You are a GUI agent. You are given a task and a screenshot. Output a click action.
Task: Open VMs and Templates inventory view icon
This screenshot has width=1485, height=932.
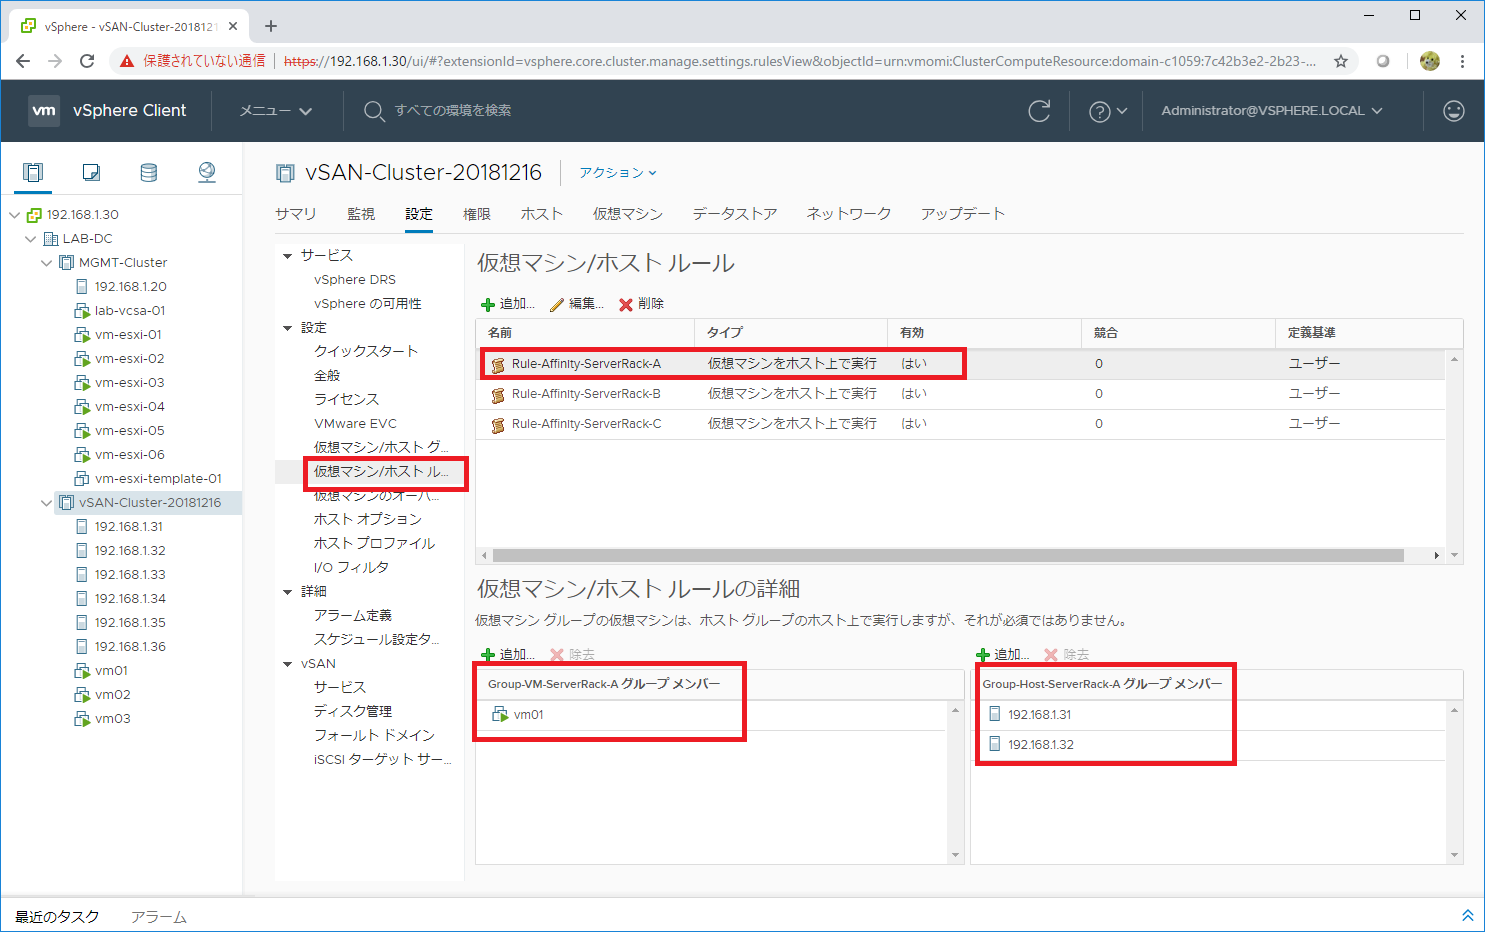91,172
